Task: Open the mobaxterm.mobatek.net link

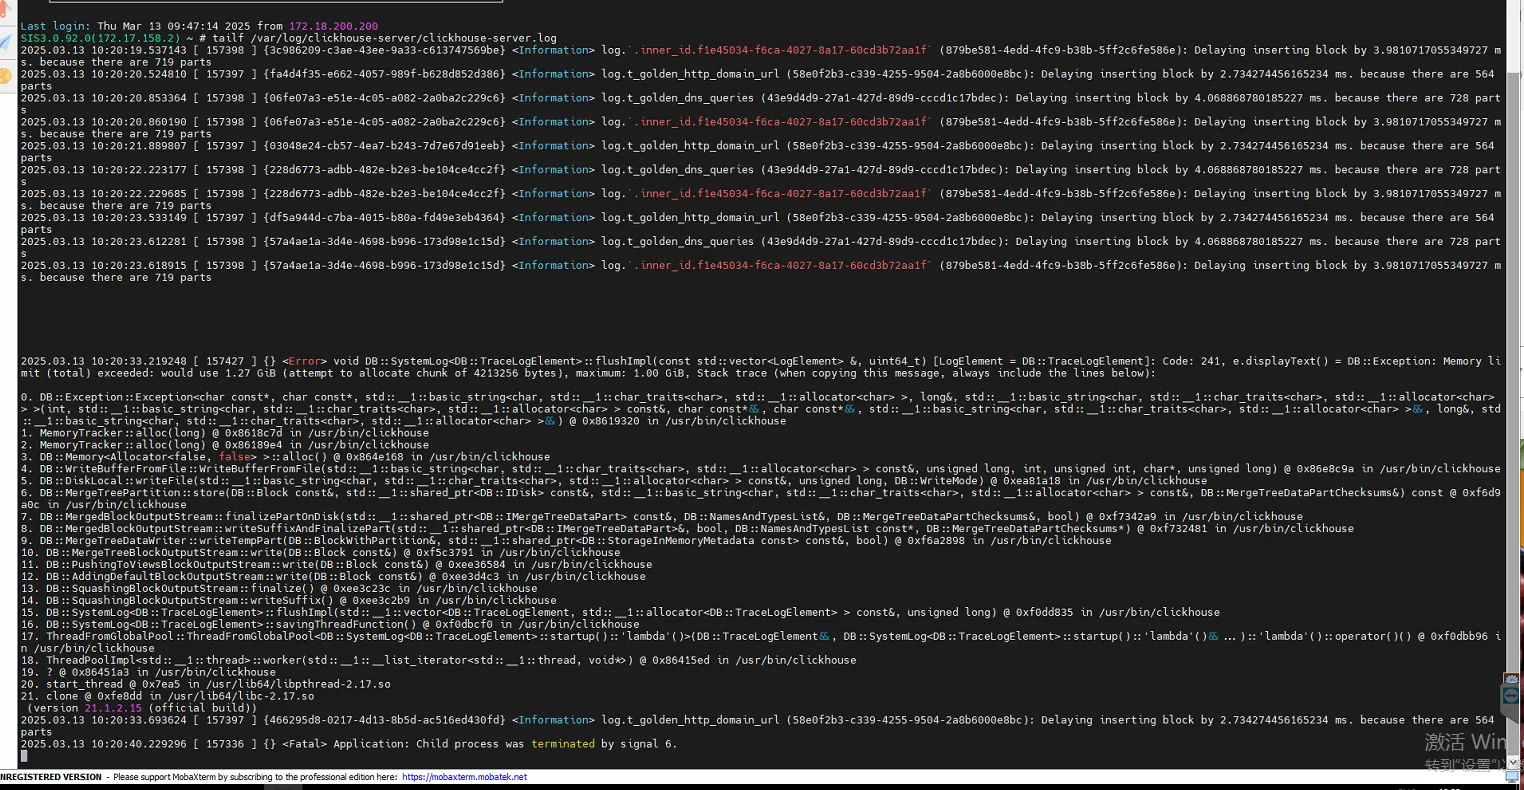Action: tap(464, 777)
